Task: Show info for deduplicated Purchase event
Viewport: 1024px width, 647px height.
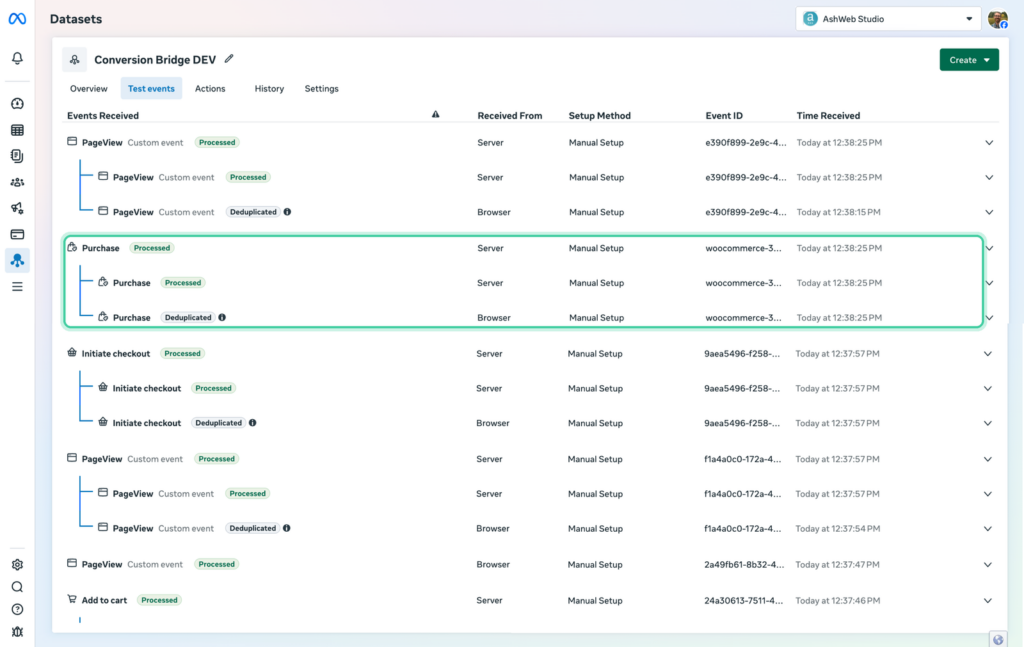Action: [222, 317]
